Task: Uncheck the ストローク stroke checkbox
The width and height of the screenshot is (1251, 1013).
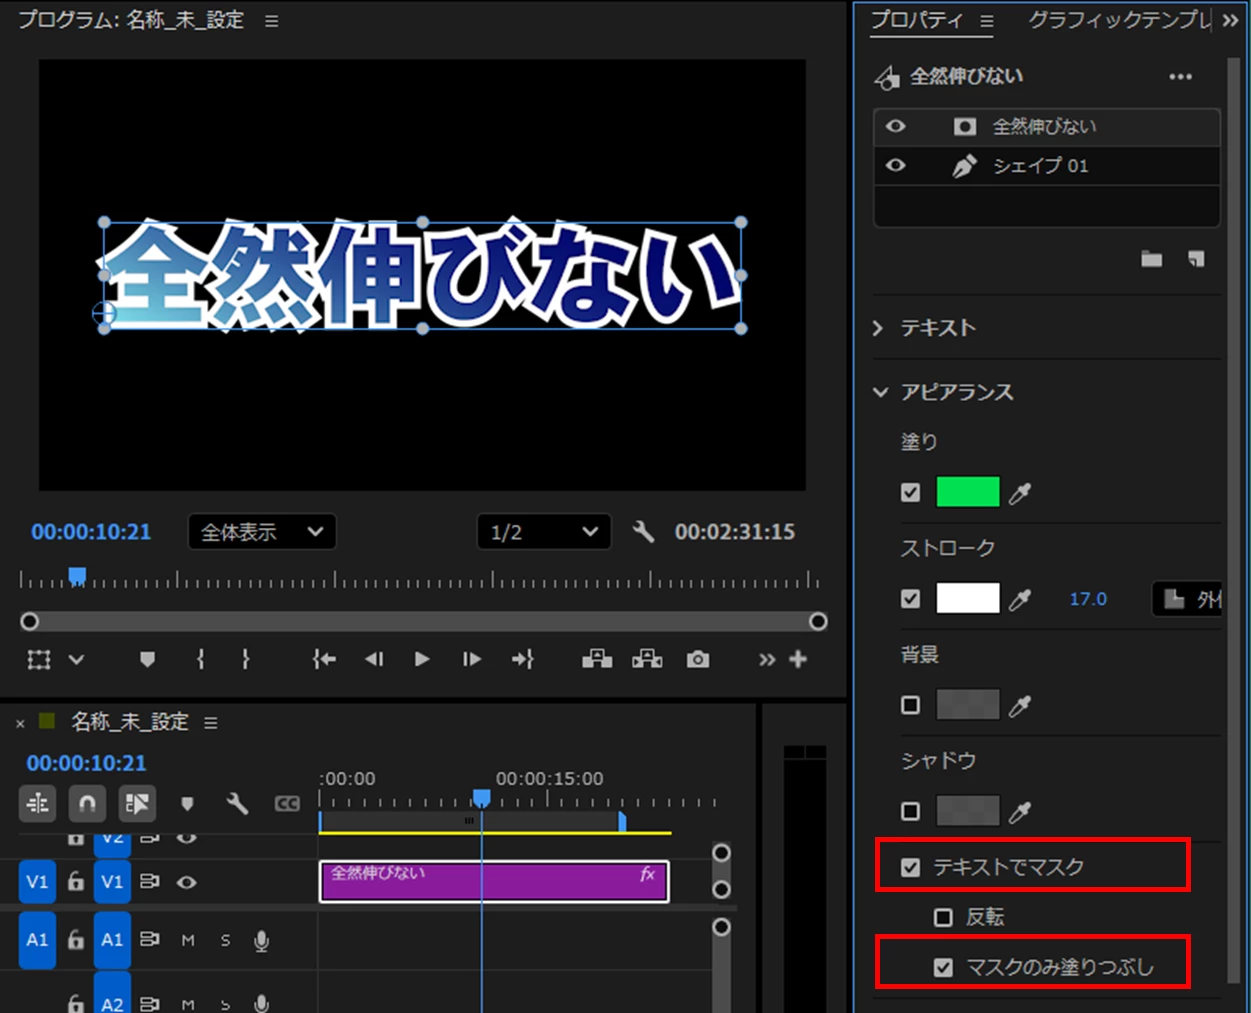Action: coord(910,598)
